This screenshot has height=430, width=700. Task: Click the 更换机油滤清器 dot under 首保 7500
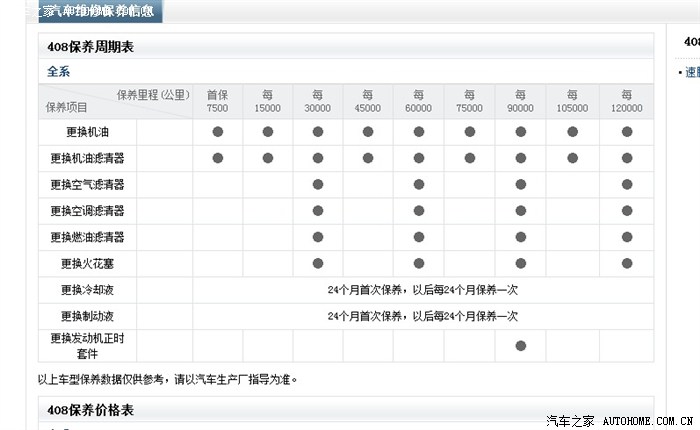click(218, 158)
